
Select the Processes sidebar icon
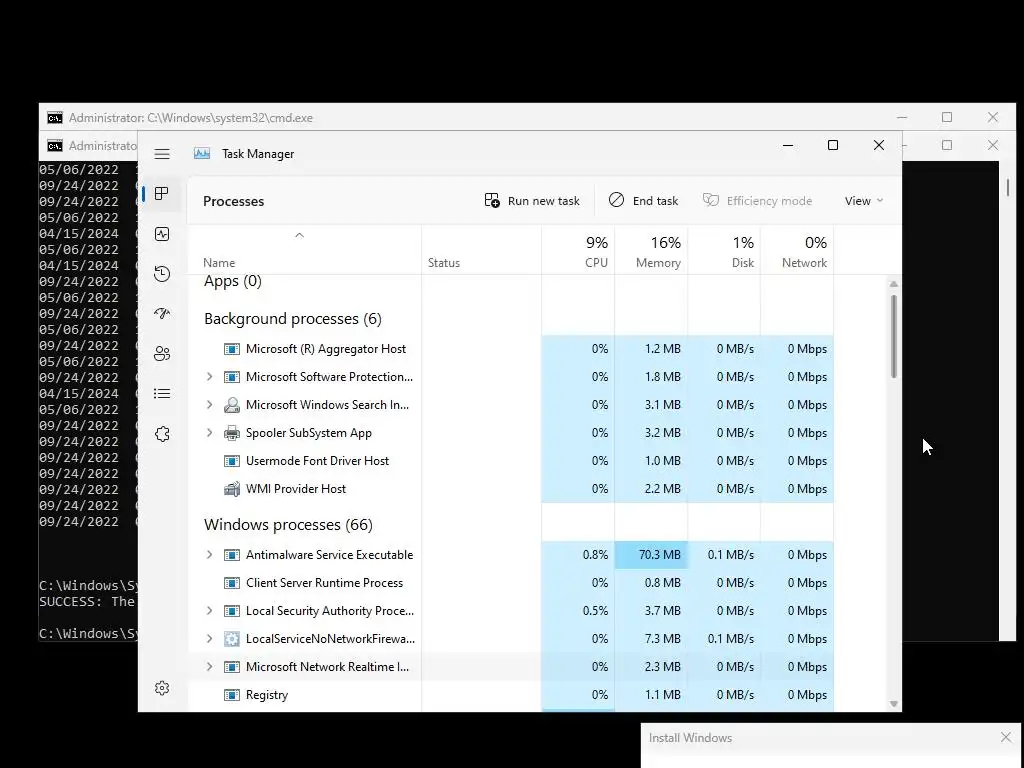(161, 193)
